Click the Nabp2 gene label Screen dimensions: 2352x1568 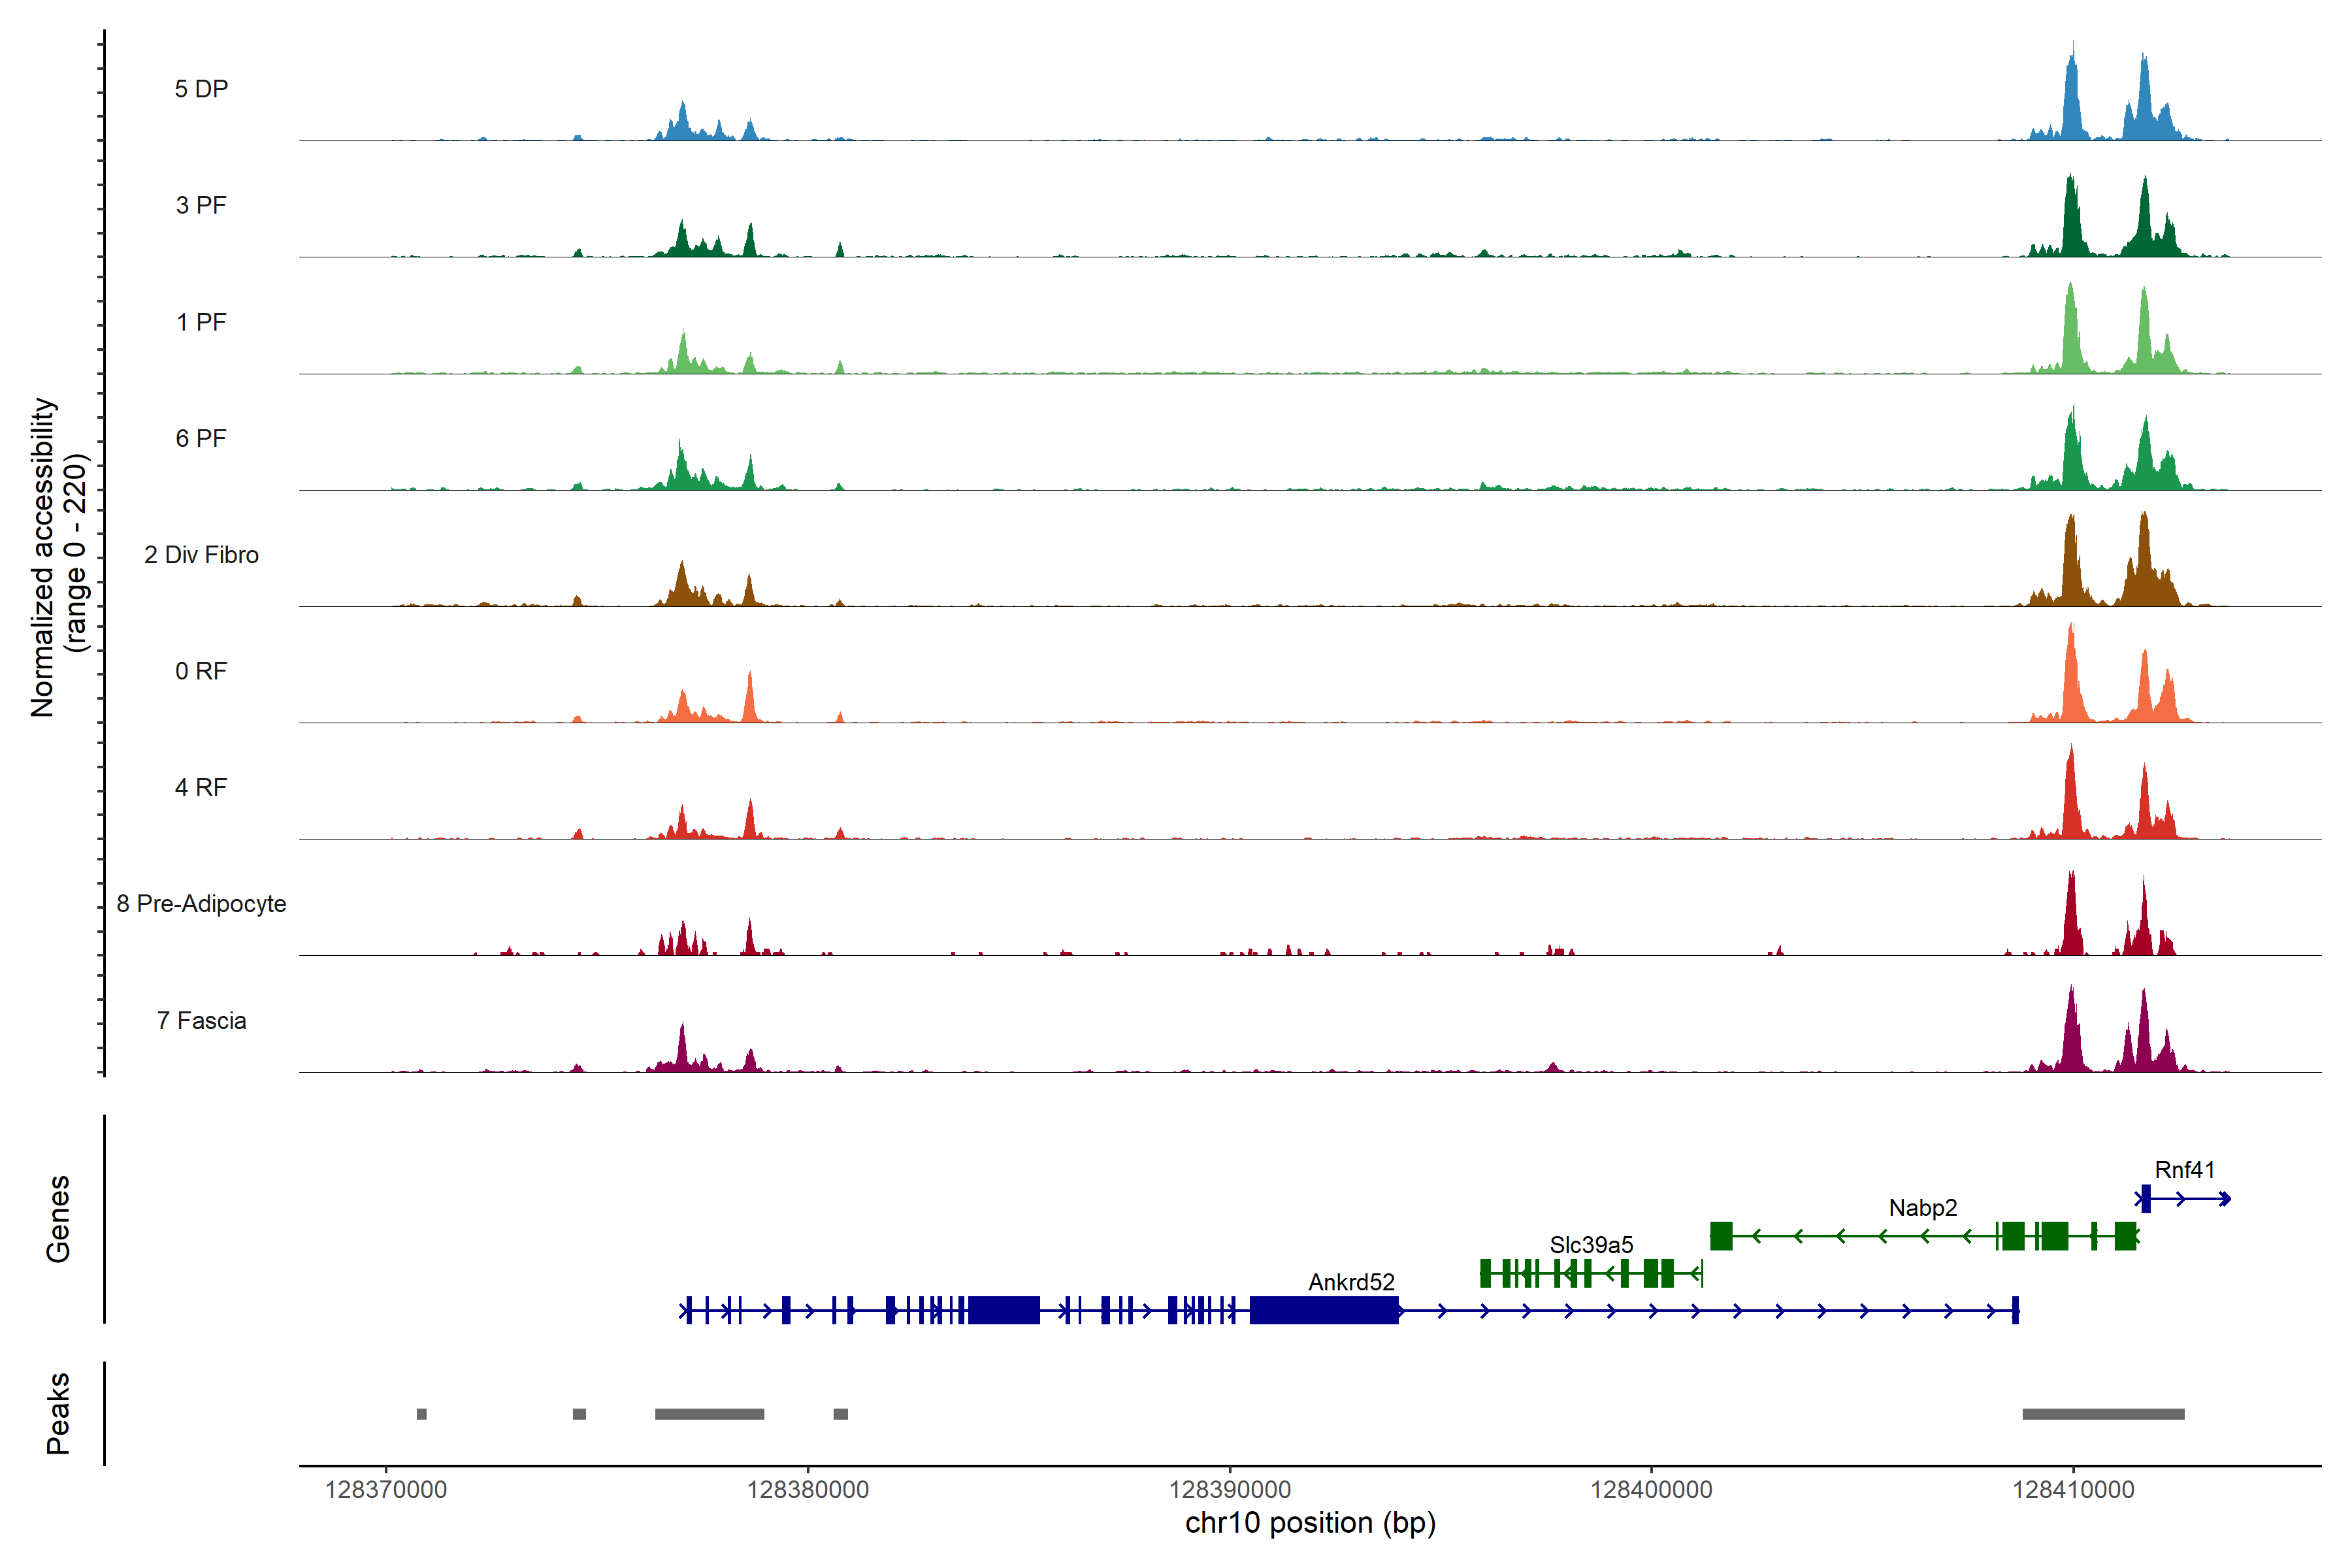(x=1922, y=1208)
